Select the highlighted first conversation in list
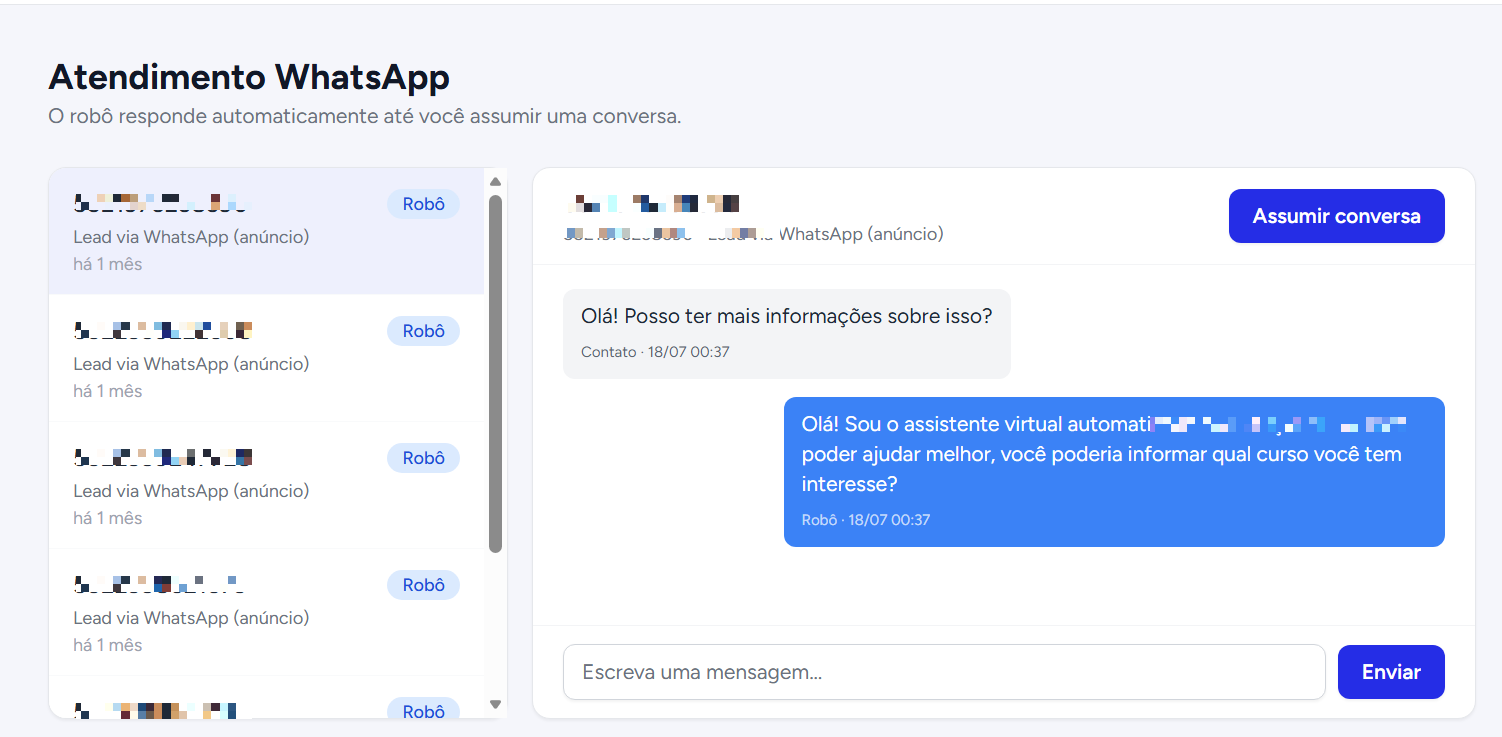The image size is (1502, 737). [266, 231]
